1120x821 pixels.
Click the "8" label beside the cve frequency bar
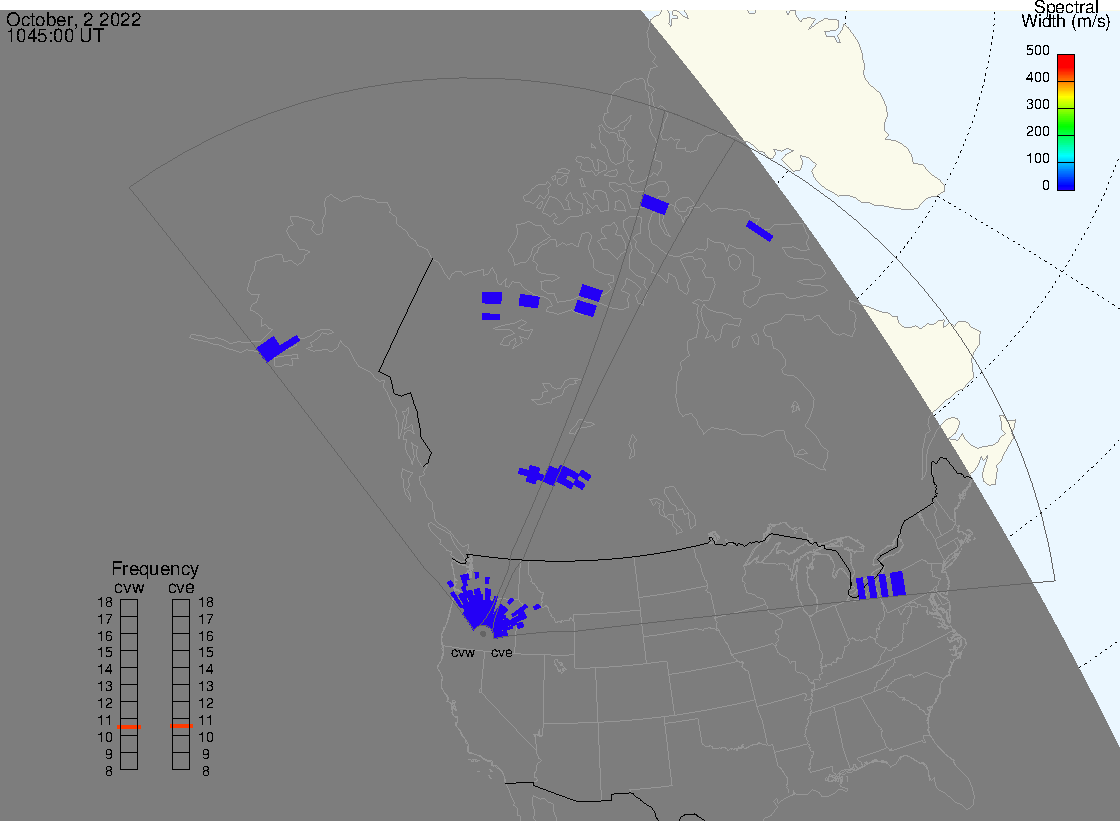tap(206, 772)
